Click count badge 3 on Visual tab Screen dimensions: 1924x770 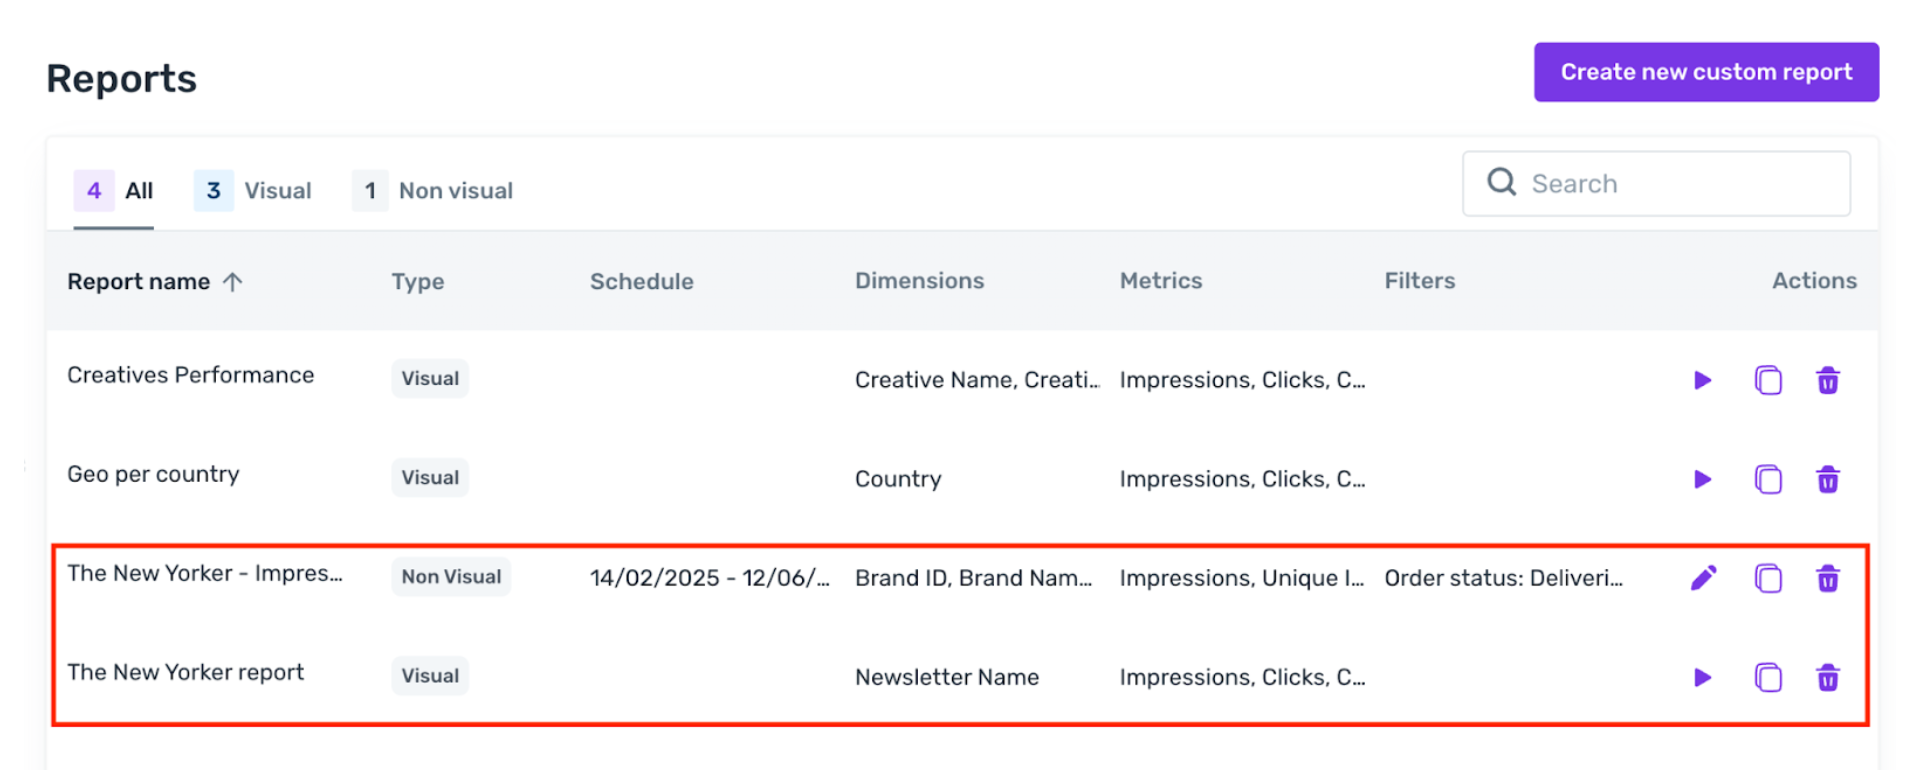(213, 190)
